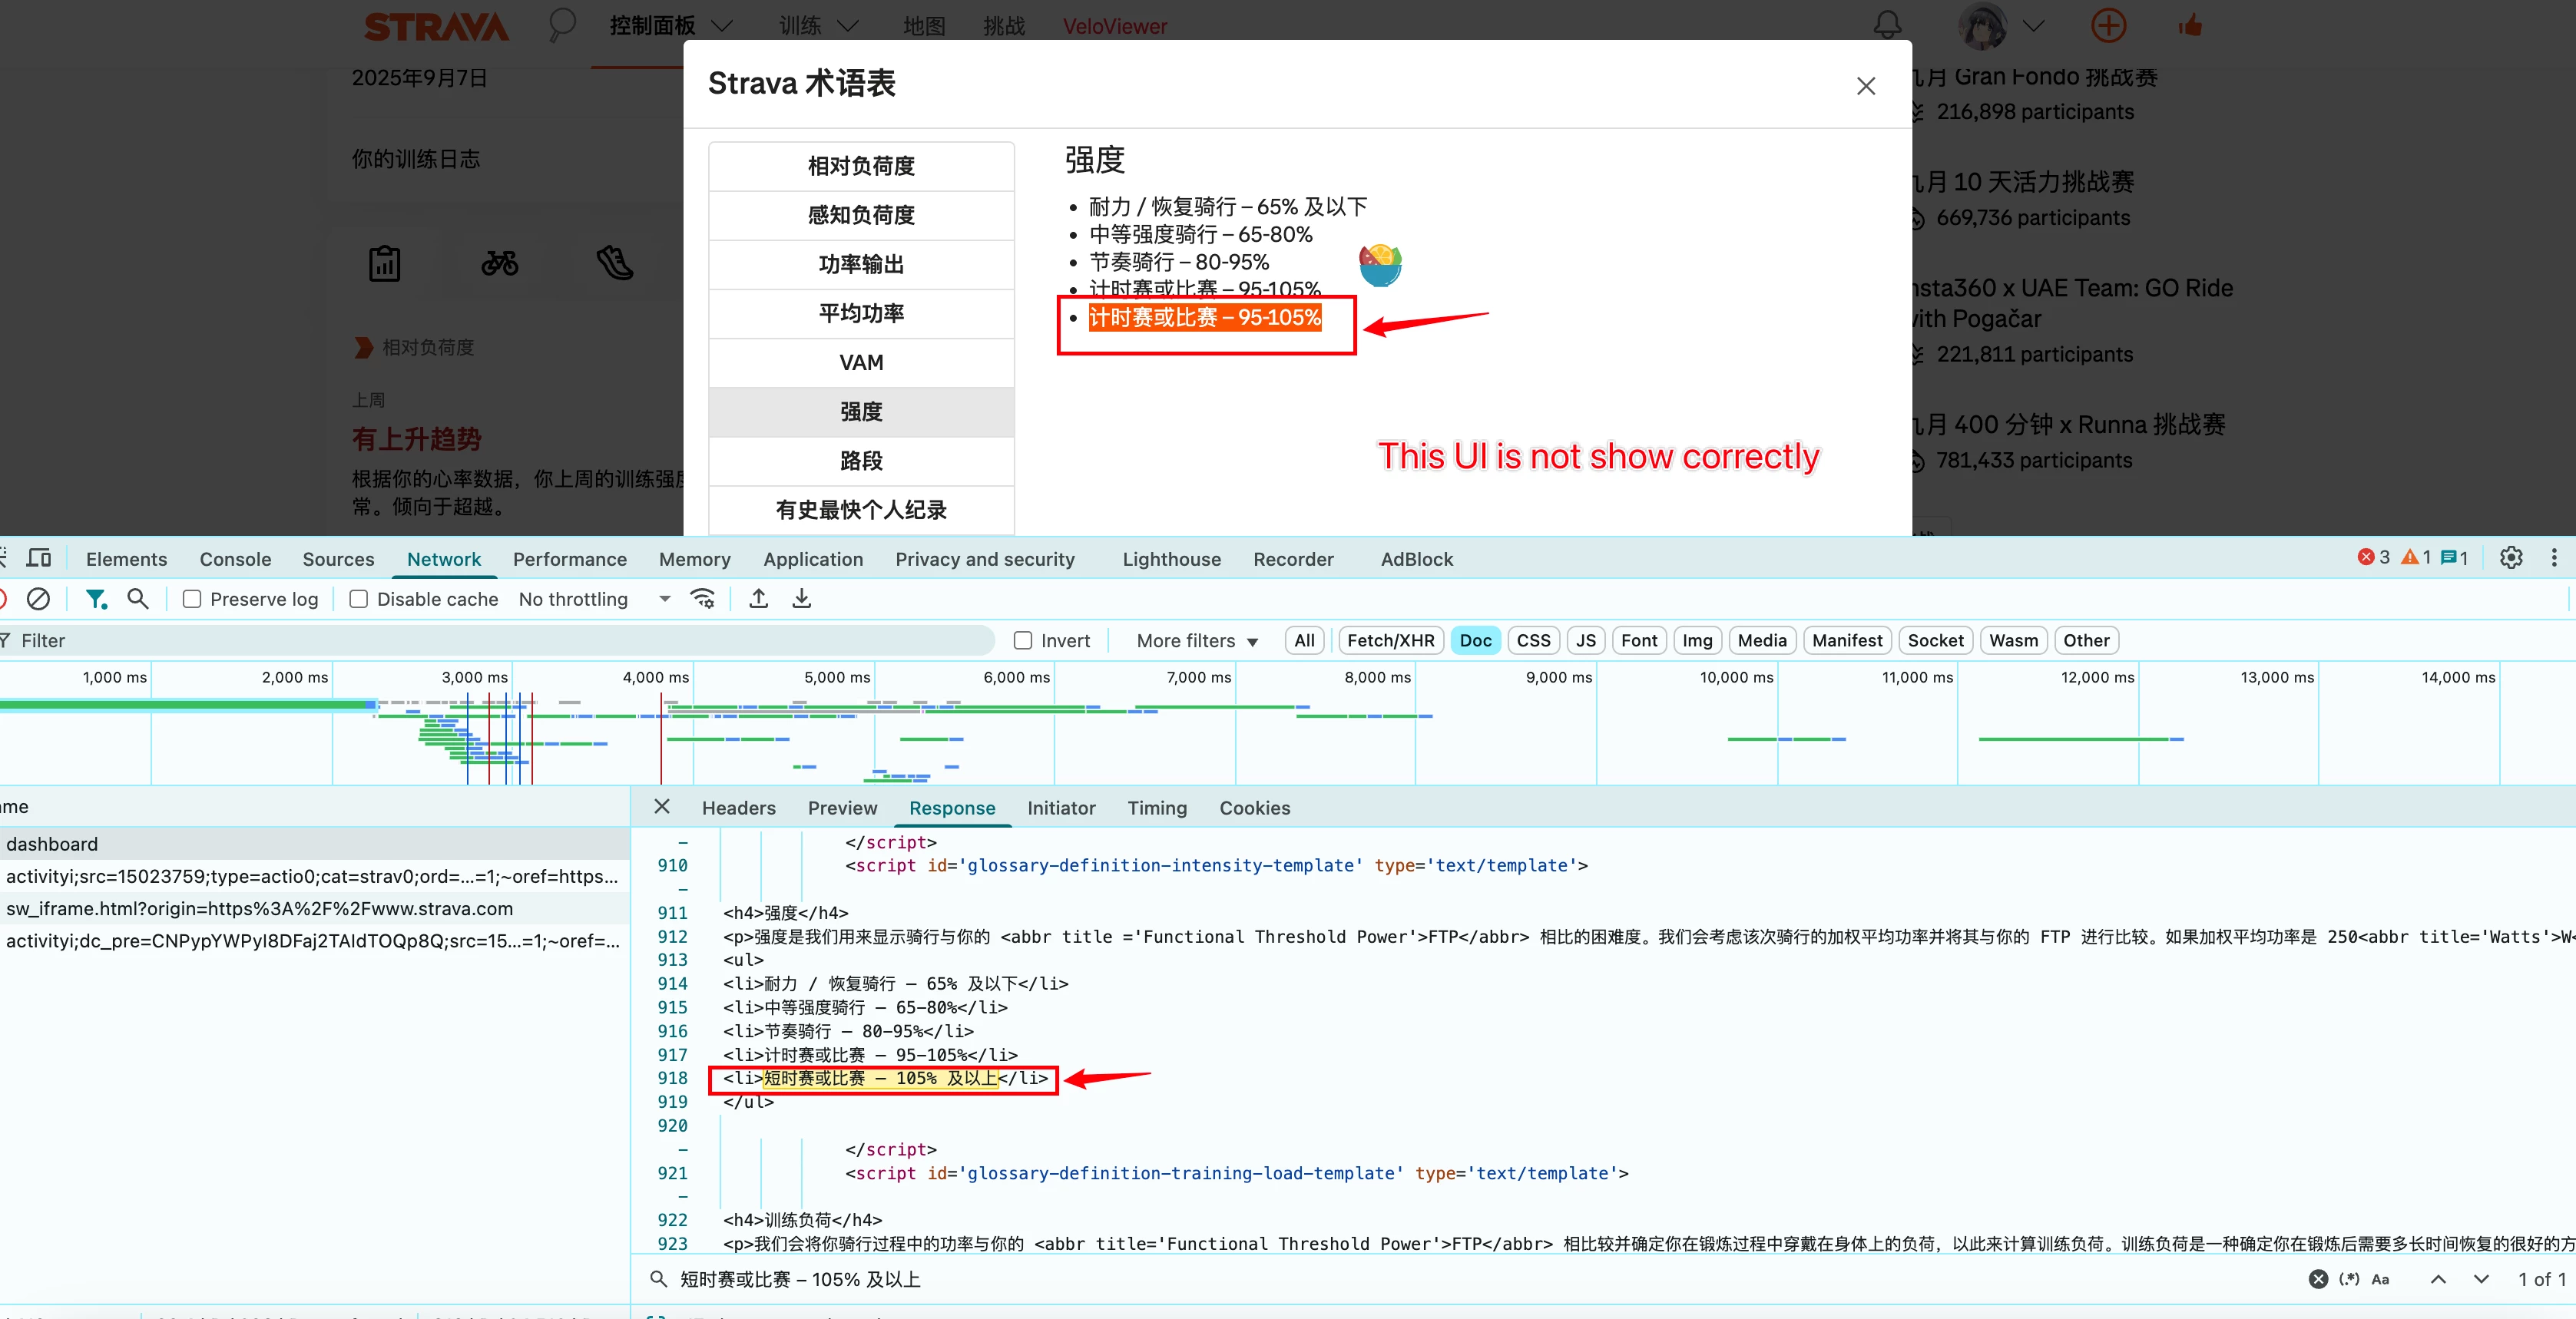
Task: Expand the 训练 menu chevron
Action: [x=848, y=26]
